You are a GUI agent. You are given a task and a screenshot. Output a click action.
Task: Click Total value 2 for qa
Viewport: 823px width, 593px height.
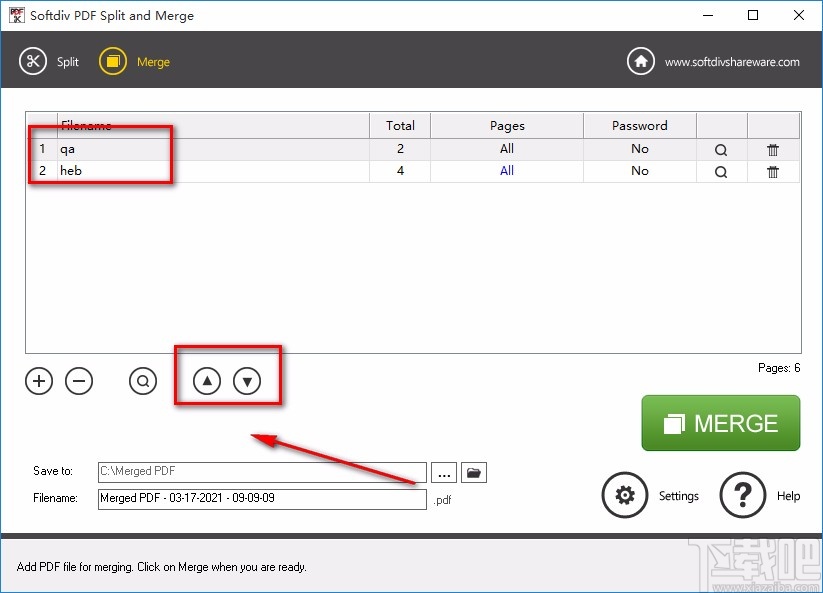coord(400,149)
